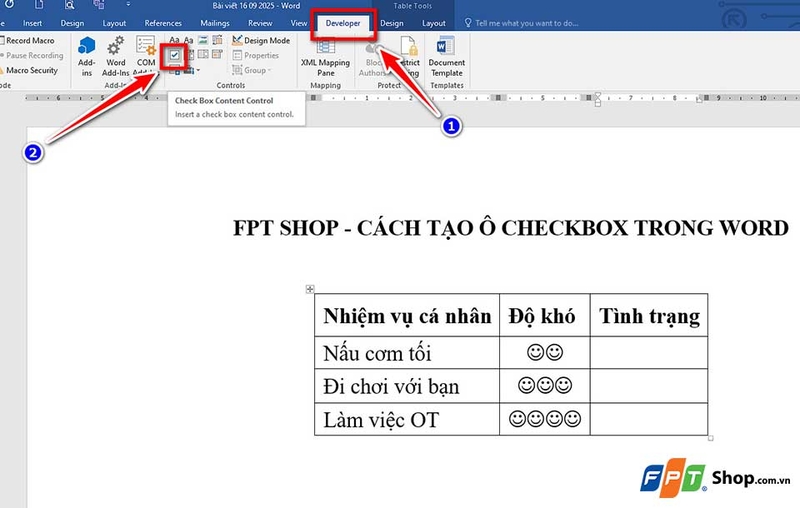Click the Properties button in Controls
Screen dimensions: 800x508
point(256,55)
